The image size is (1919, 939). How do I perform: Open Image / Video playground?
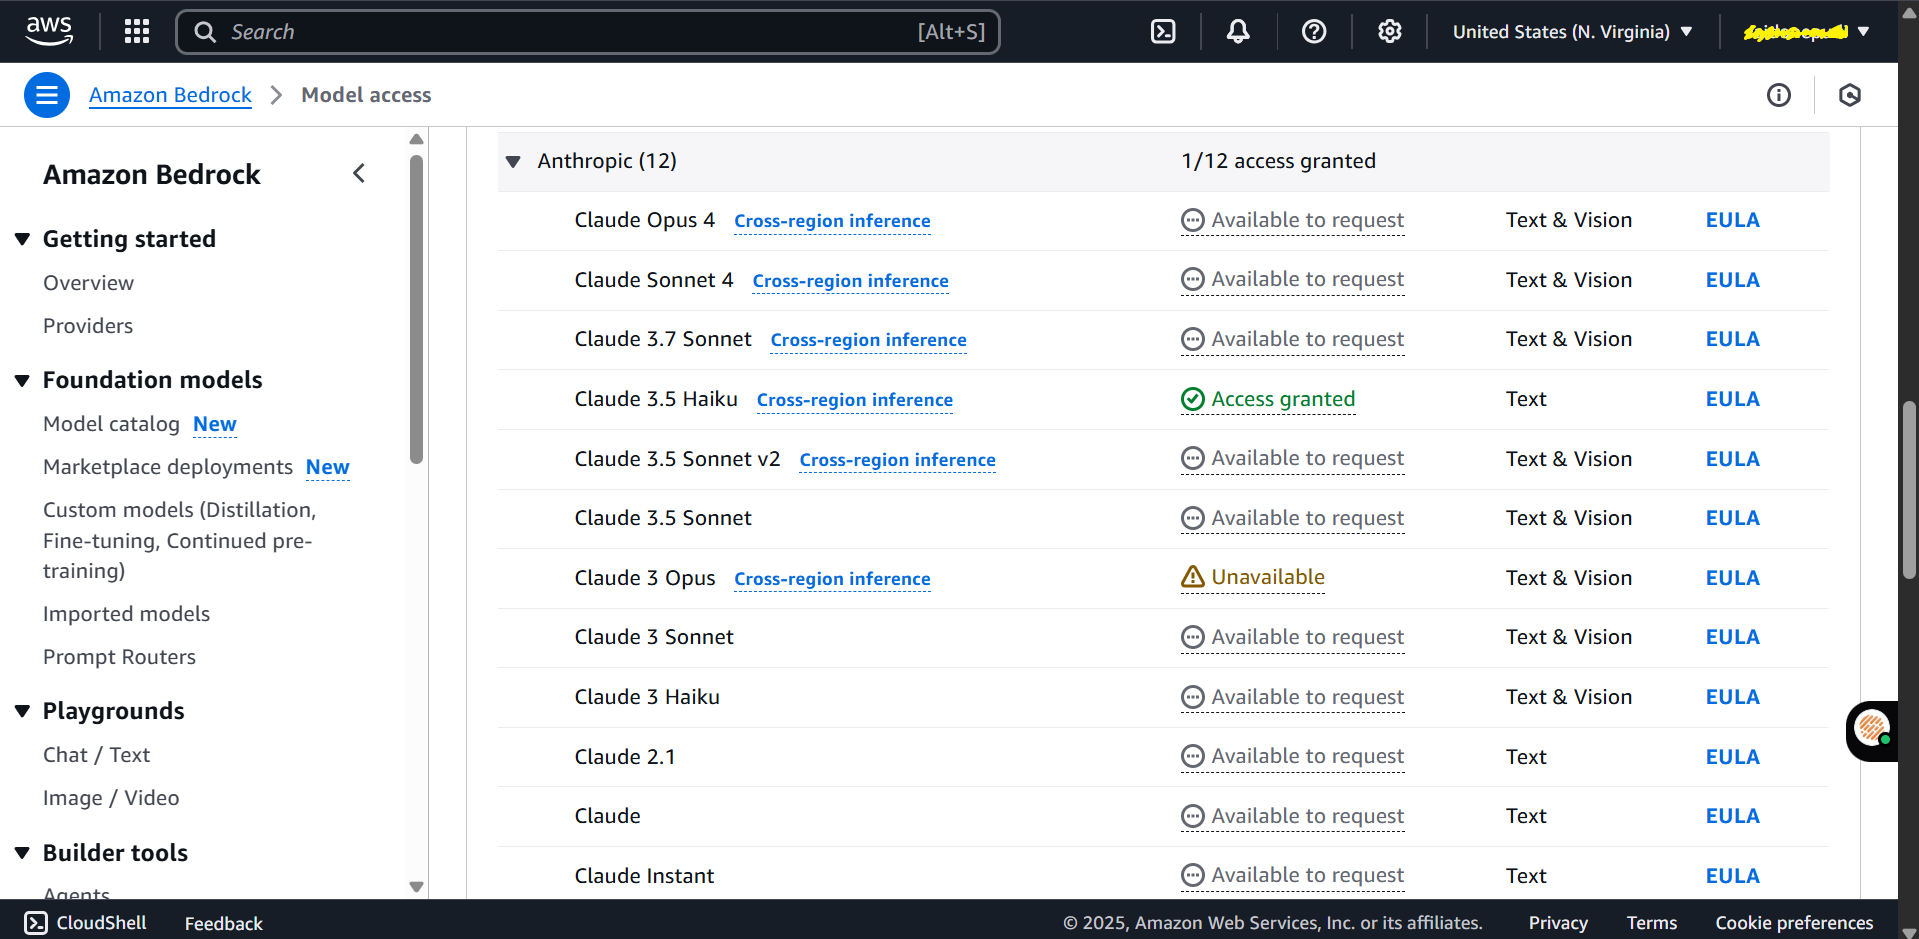tap(111, 798)
